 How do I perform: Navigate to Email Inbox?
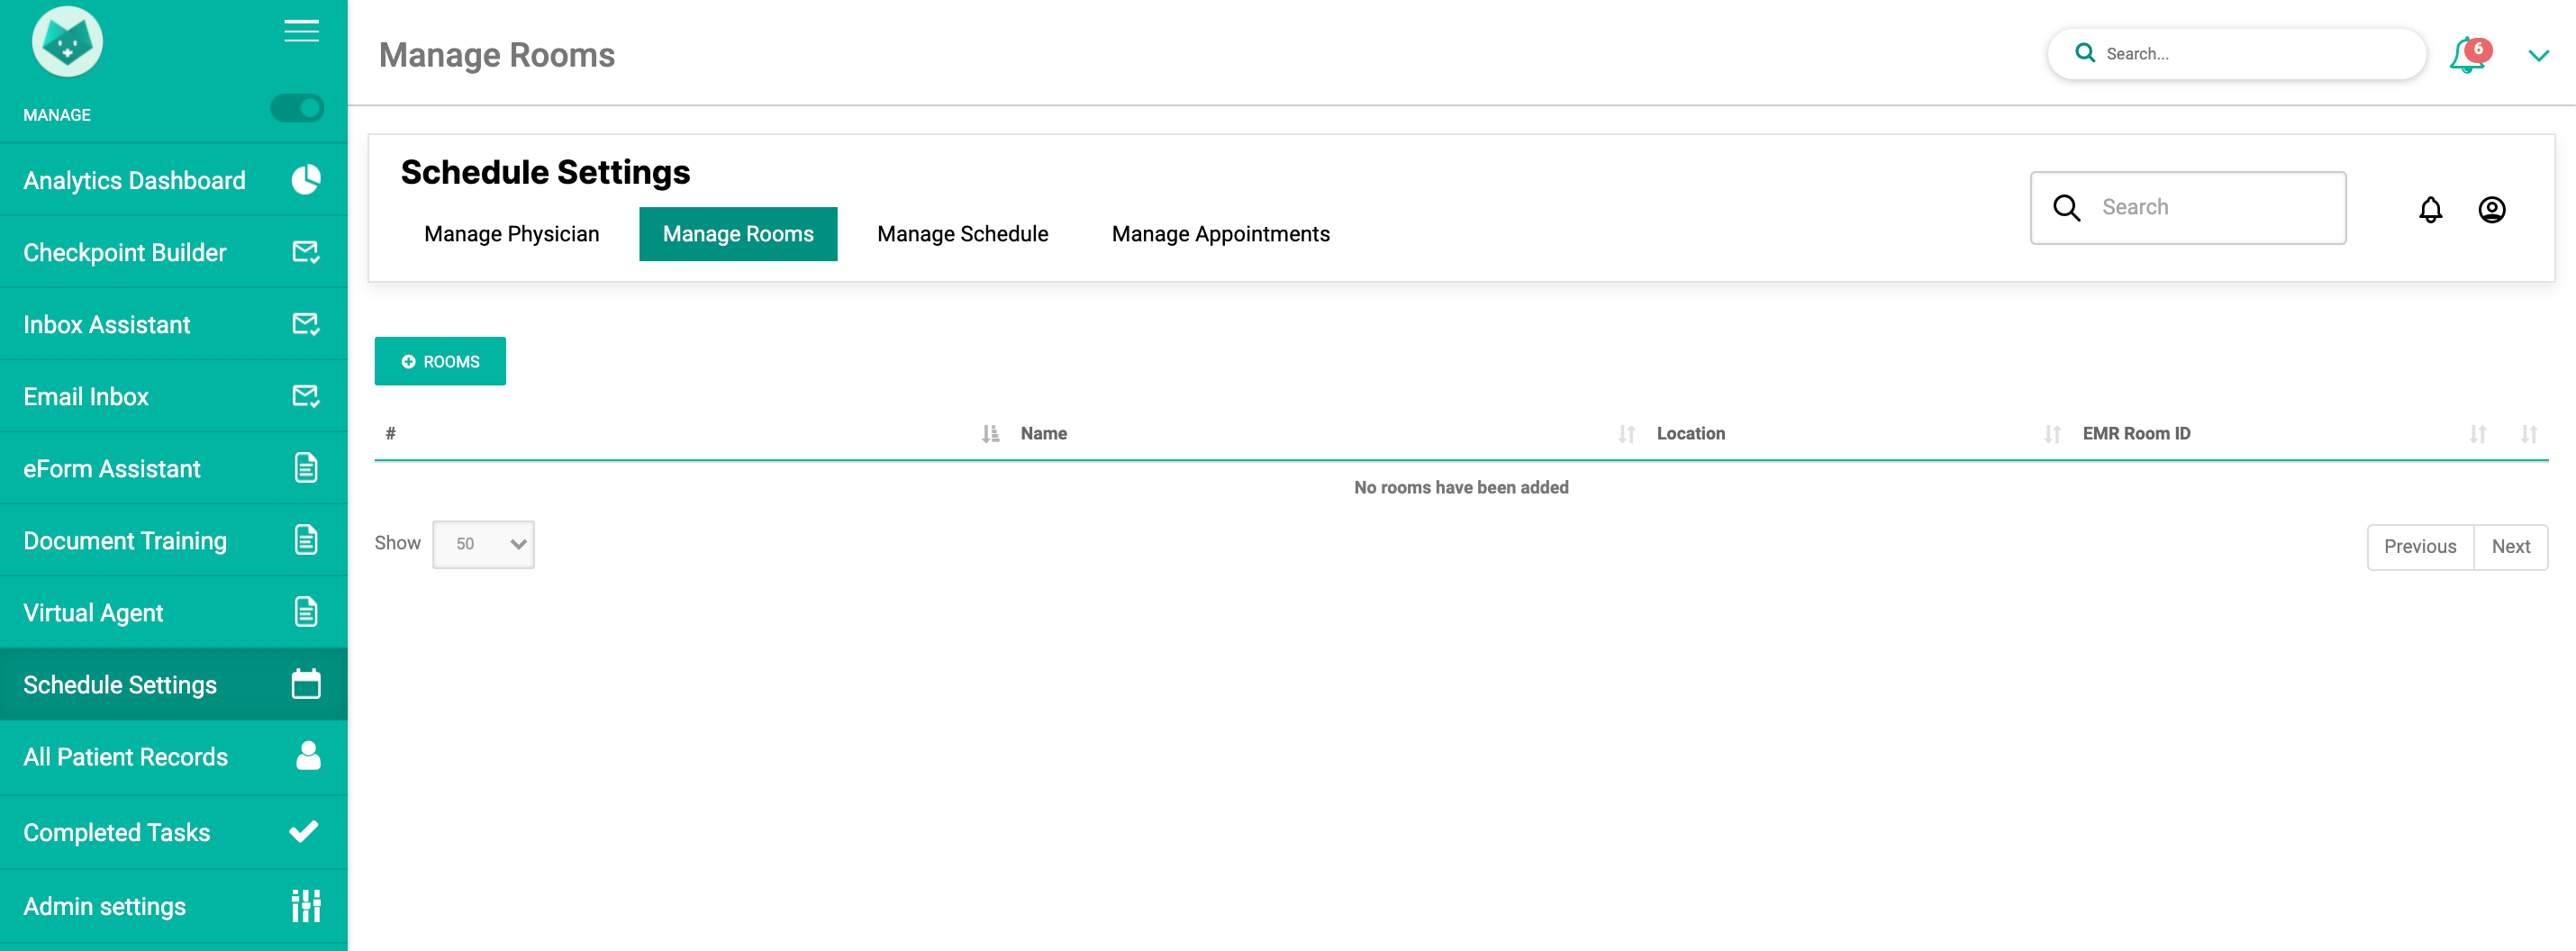pos(174,396)
